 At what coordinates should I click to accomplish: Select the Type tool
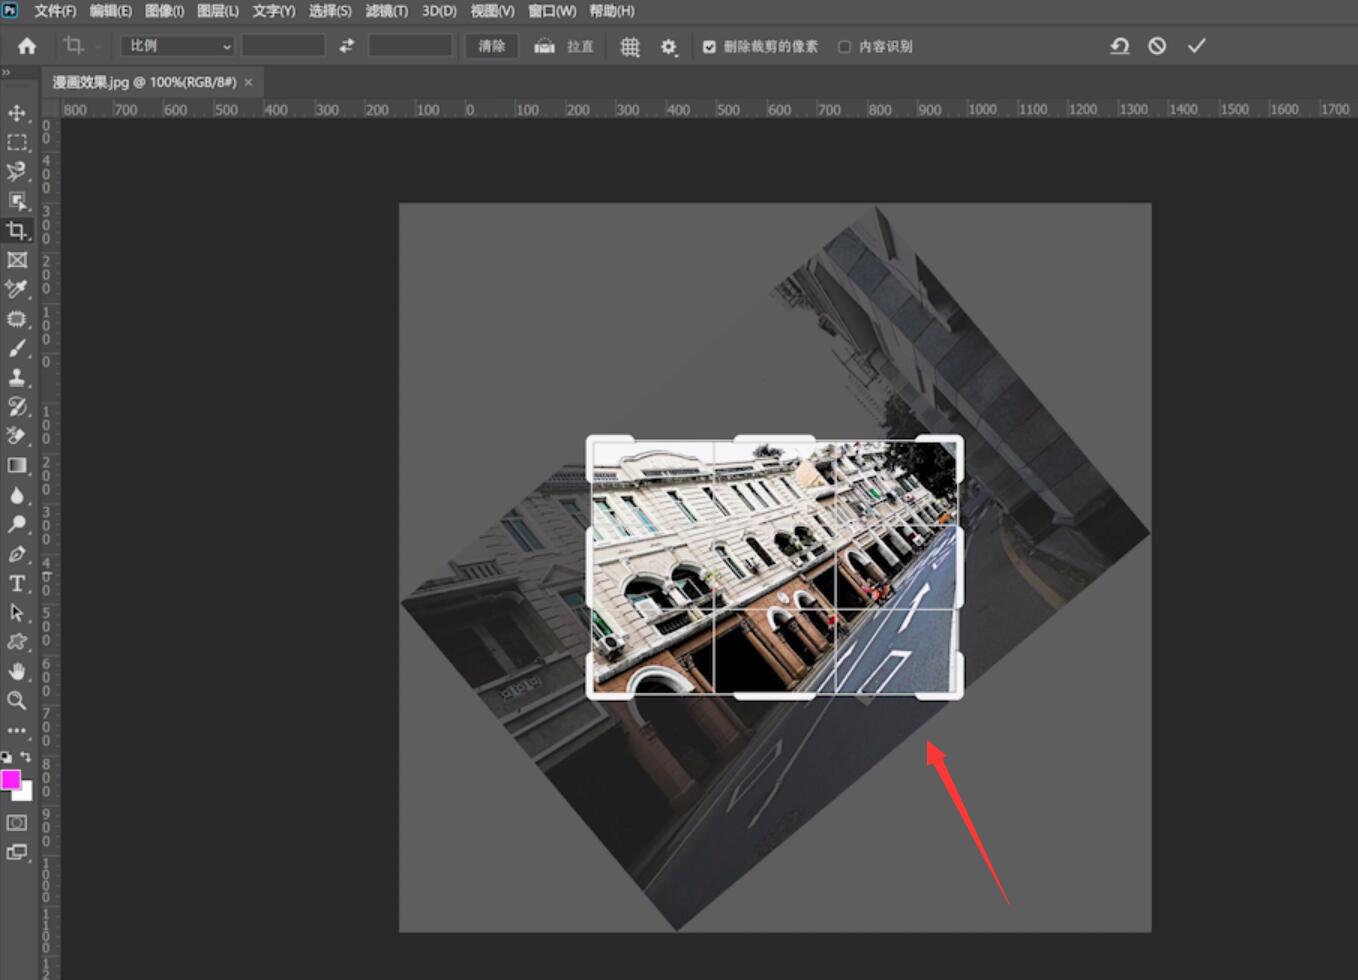pyautogui.click(x=17, y=583)
